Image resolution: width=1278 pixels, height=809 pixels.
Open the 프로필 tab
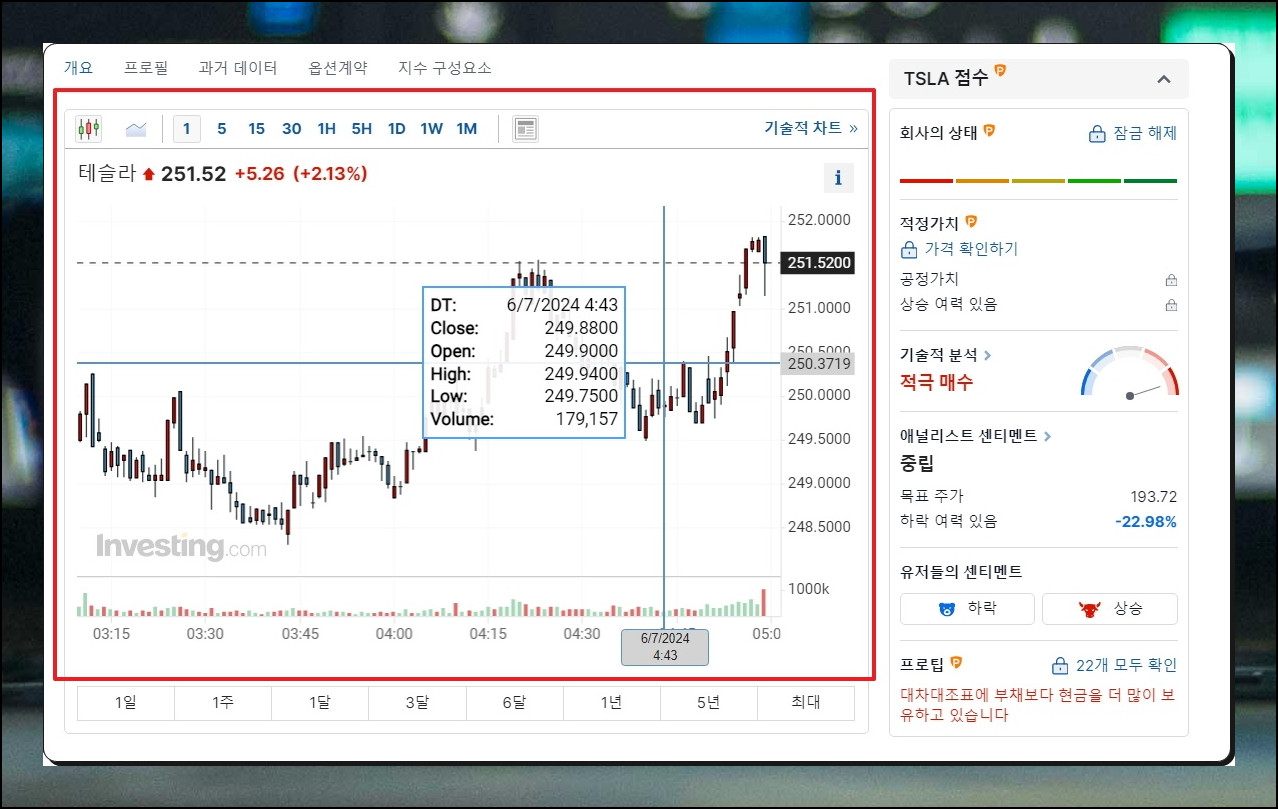146,68
